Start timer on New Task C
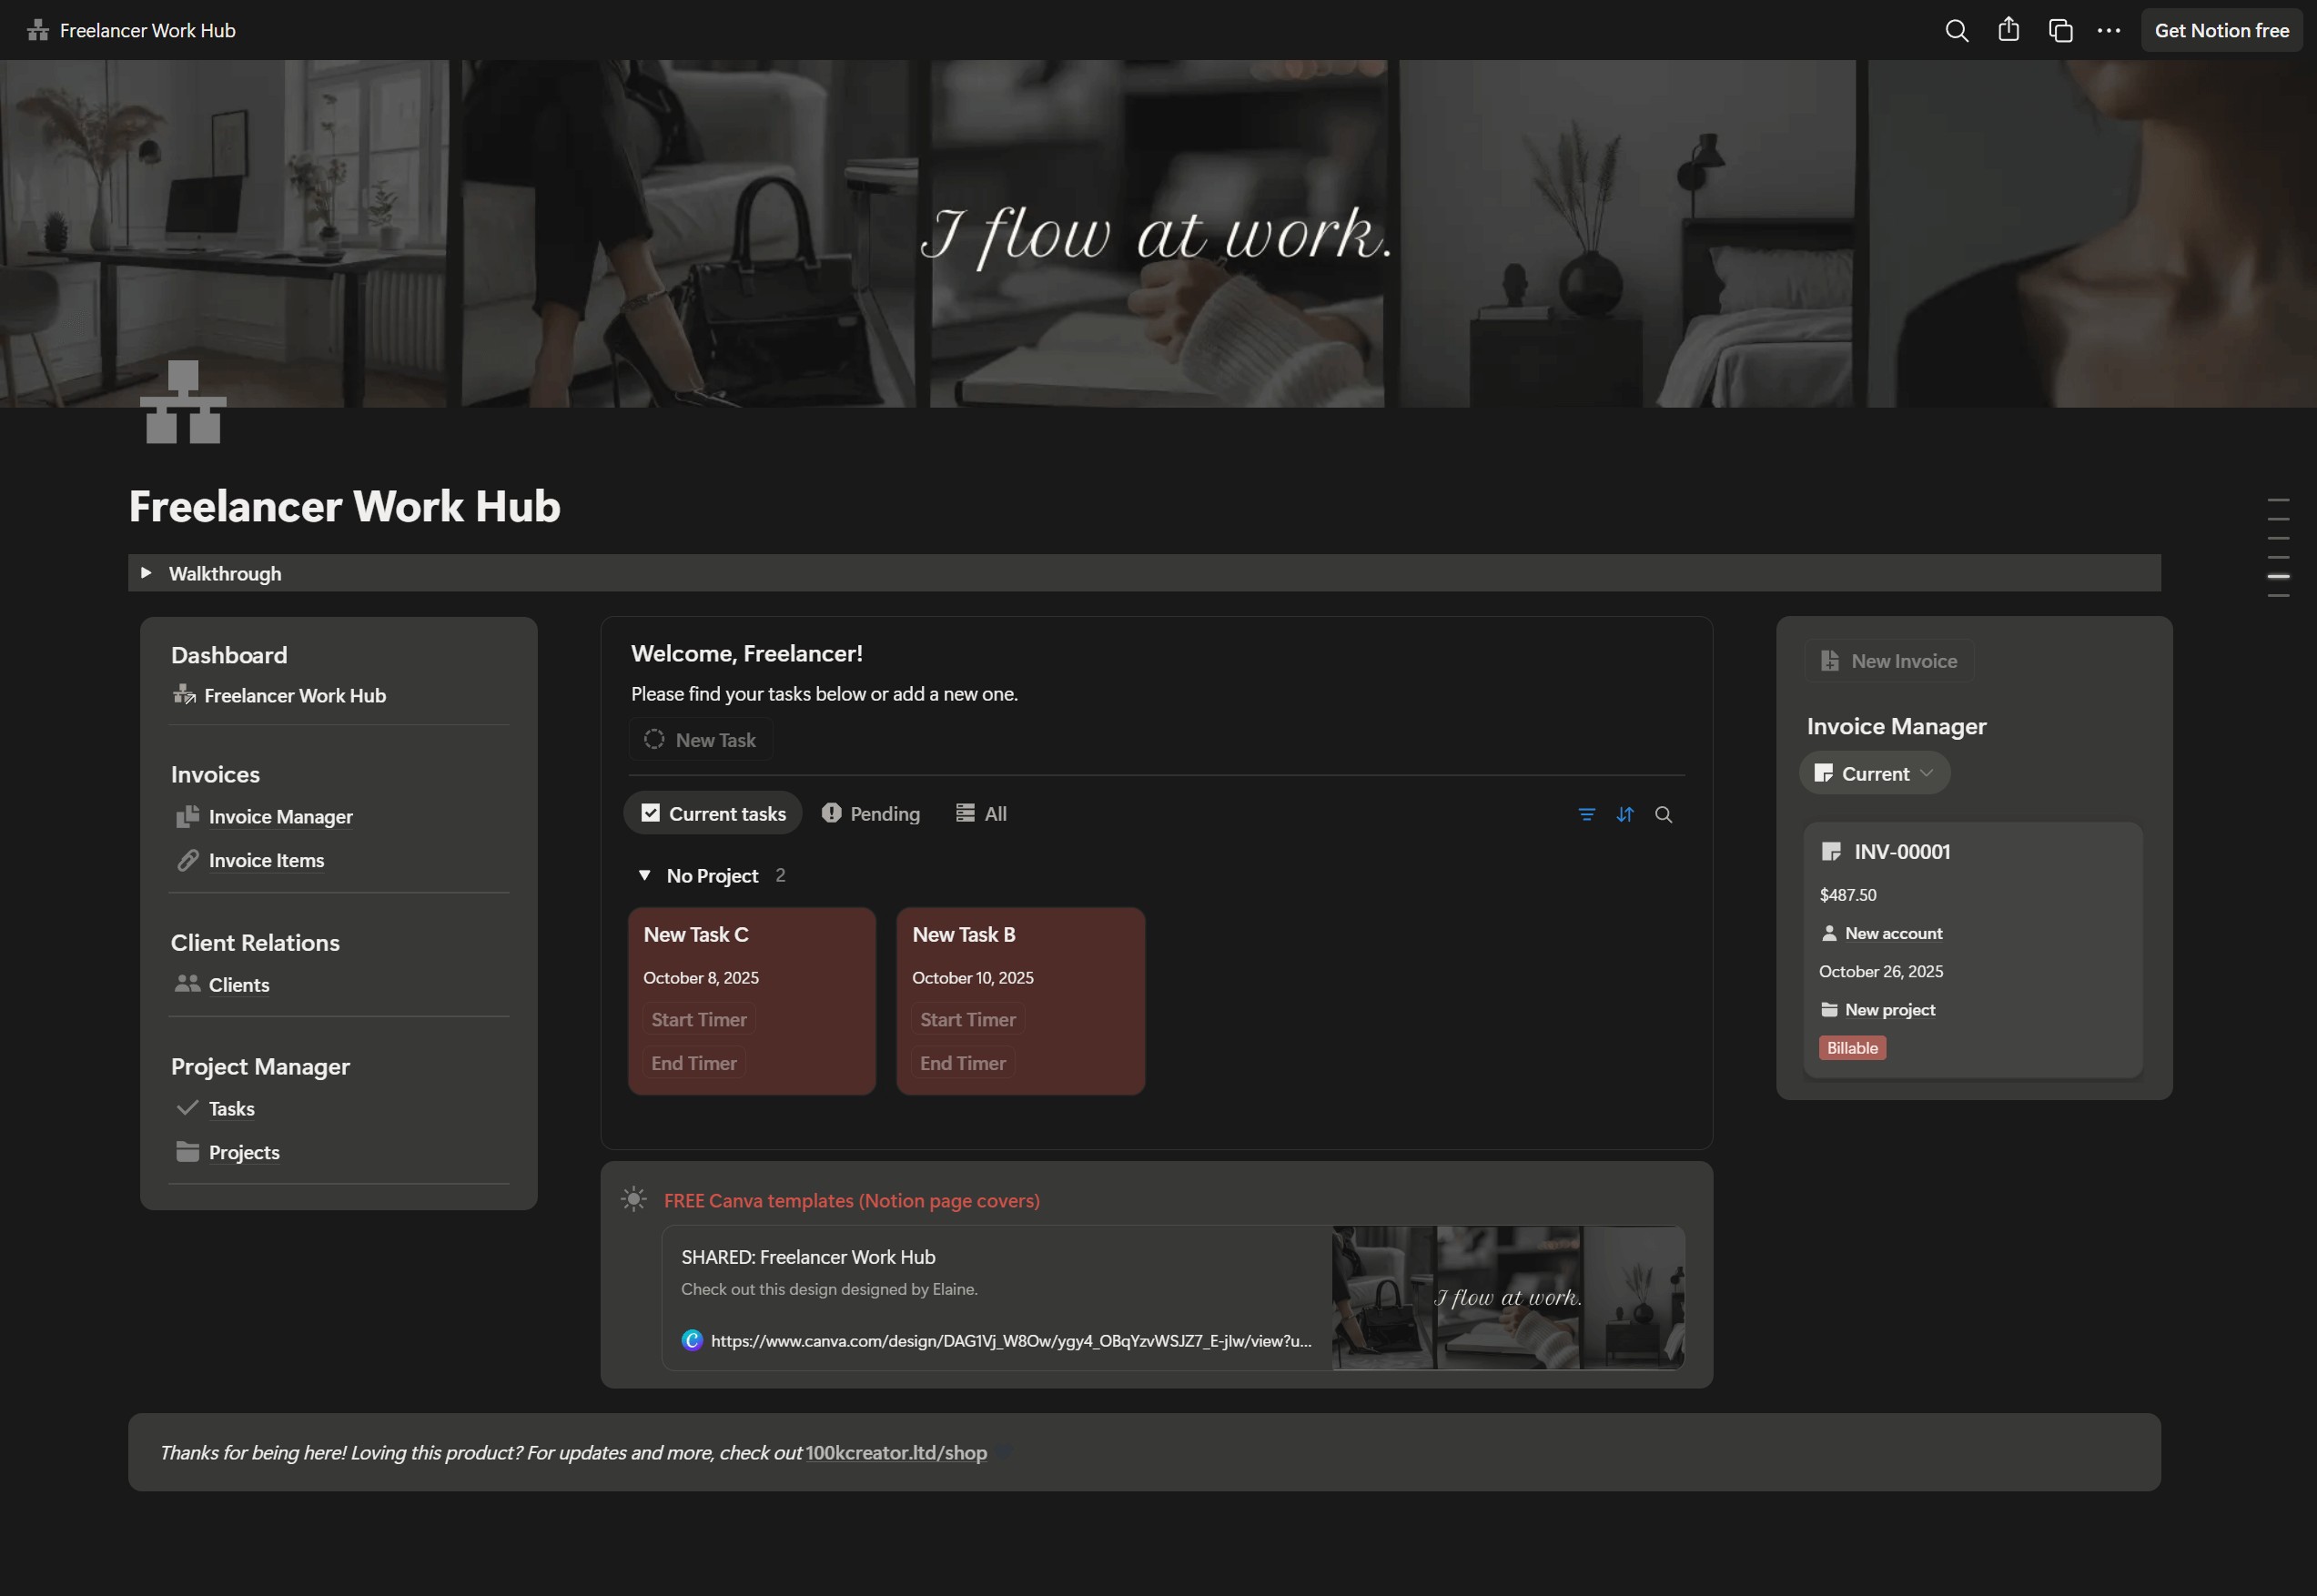Viewport: 2317px width, 1596px height. pyautogui.click(x=699, y=1019)
